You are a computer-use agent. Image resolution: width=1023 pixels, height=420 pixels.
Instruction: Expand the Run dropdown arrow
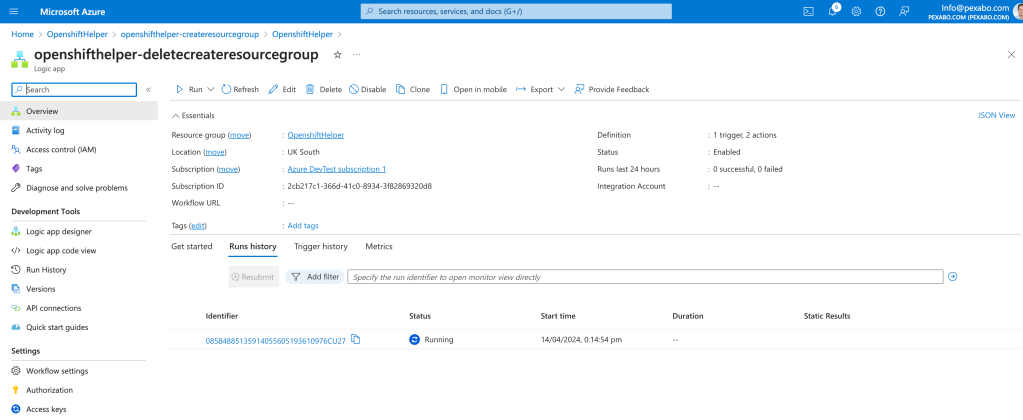pyautogui.click(x=211, y=89)
